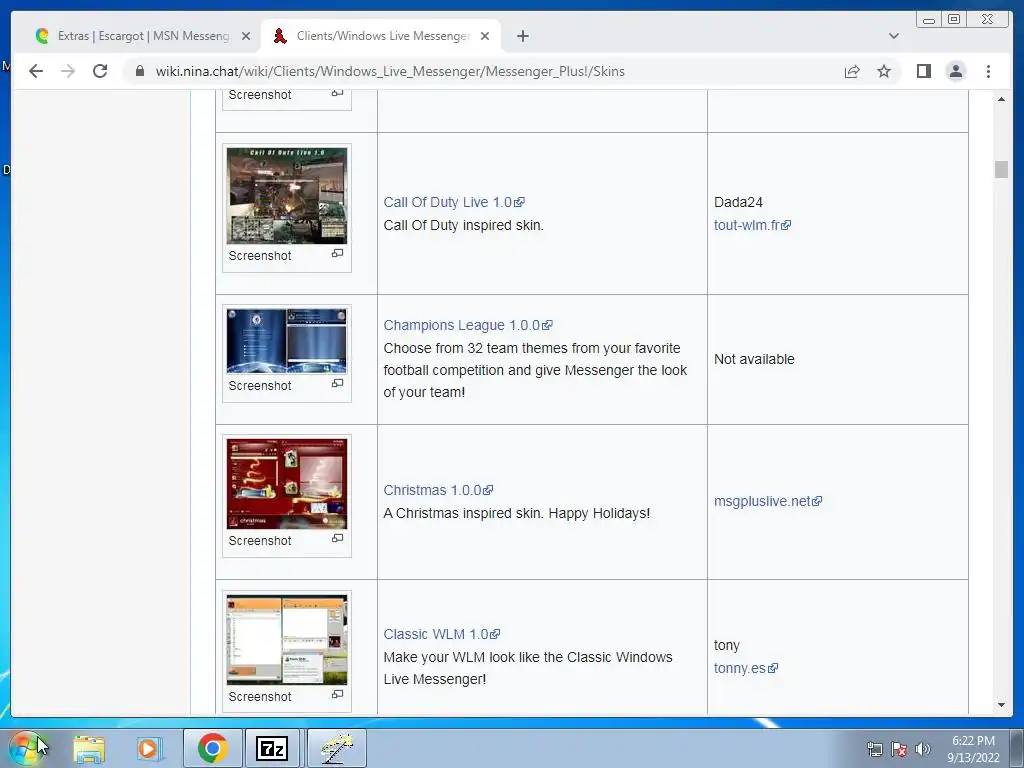
Task: Close the Clients/Windows Live Messenger tab
Action: pos(485,36)
